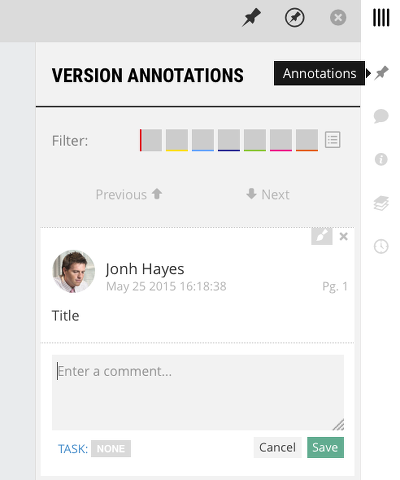Open the filter list view icon
The width and height of the screenshot is (400, 480).
click(x=333, y=140)
